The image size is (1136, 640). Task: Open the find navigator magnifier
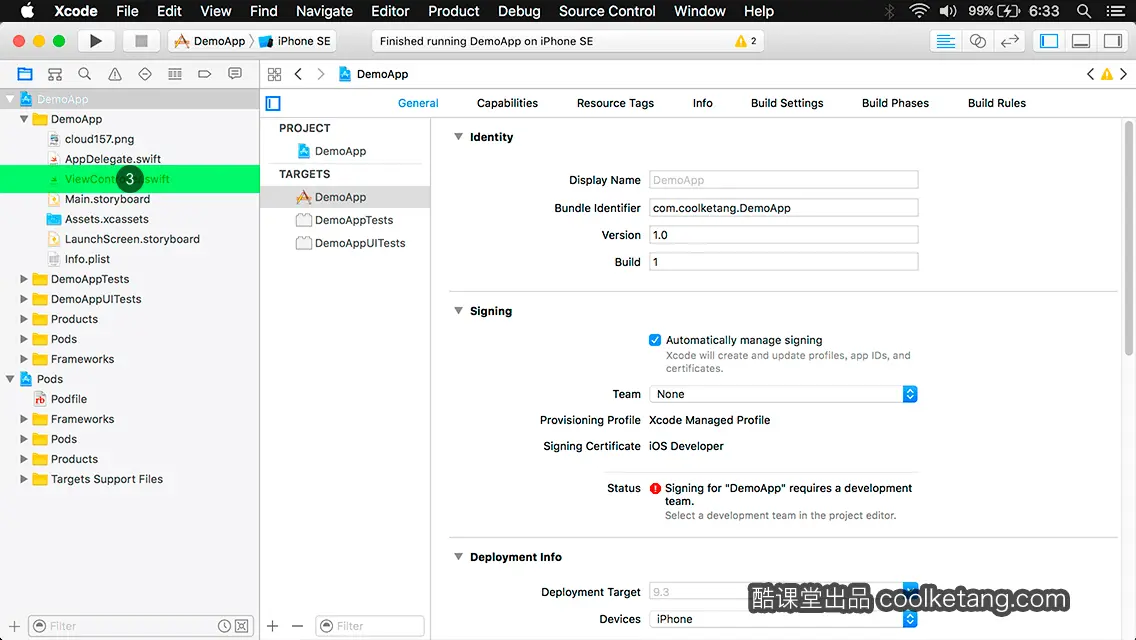85,74
